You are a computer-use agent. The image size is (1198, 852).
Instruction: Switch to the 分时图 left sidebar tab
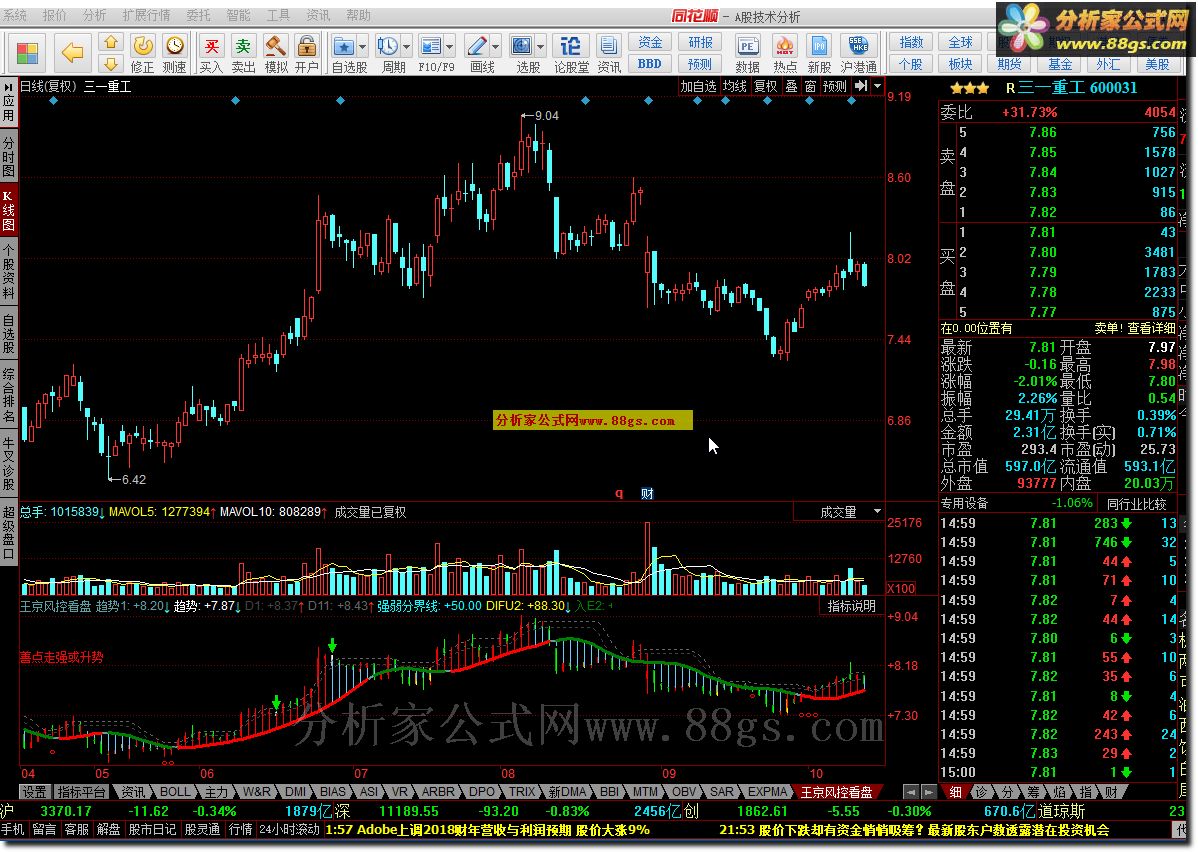point(8,157)
